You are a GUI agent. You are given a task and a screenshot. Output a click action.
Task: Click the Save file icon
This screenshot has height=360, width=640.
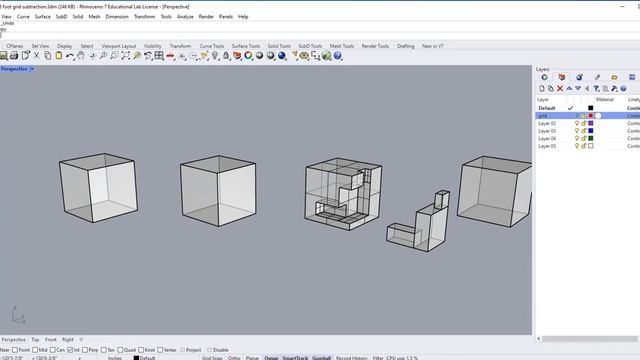pyautogui.click(x=3, y=56)
